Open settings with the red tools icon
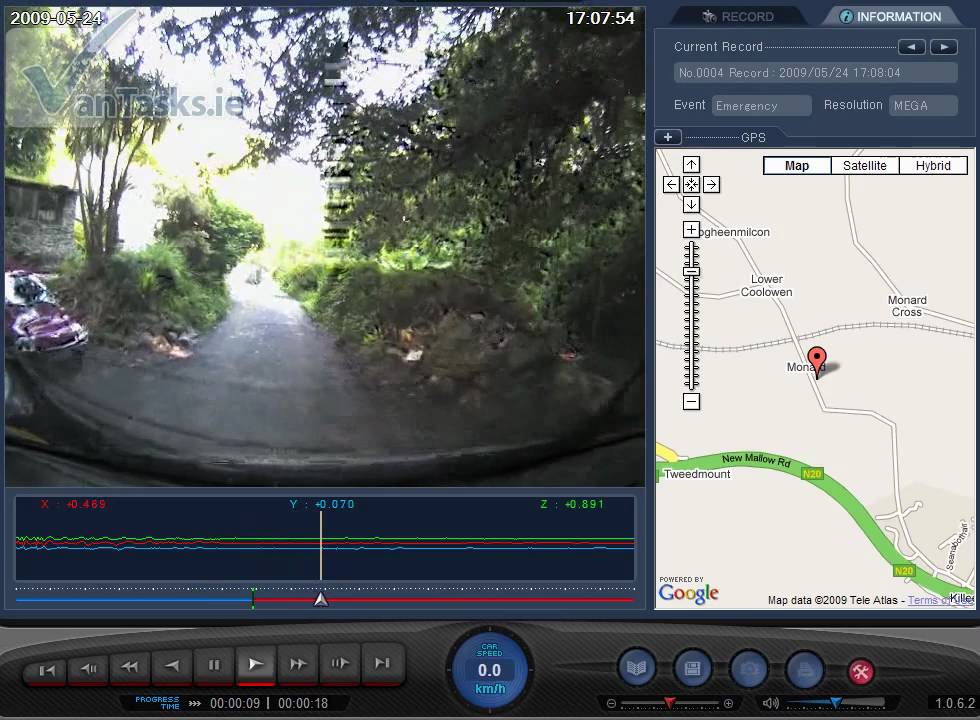Viewport: 980px width, 720px height. tap(861, 672)
